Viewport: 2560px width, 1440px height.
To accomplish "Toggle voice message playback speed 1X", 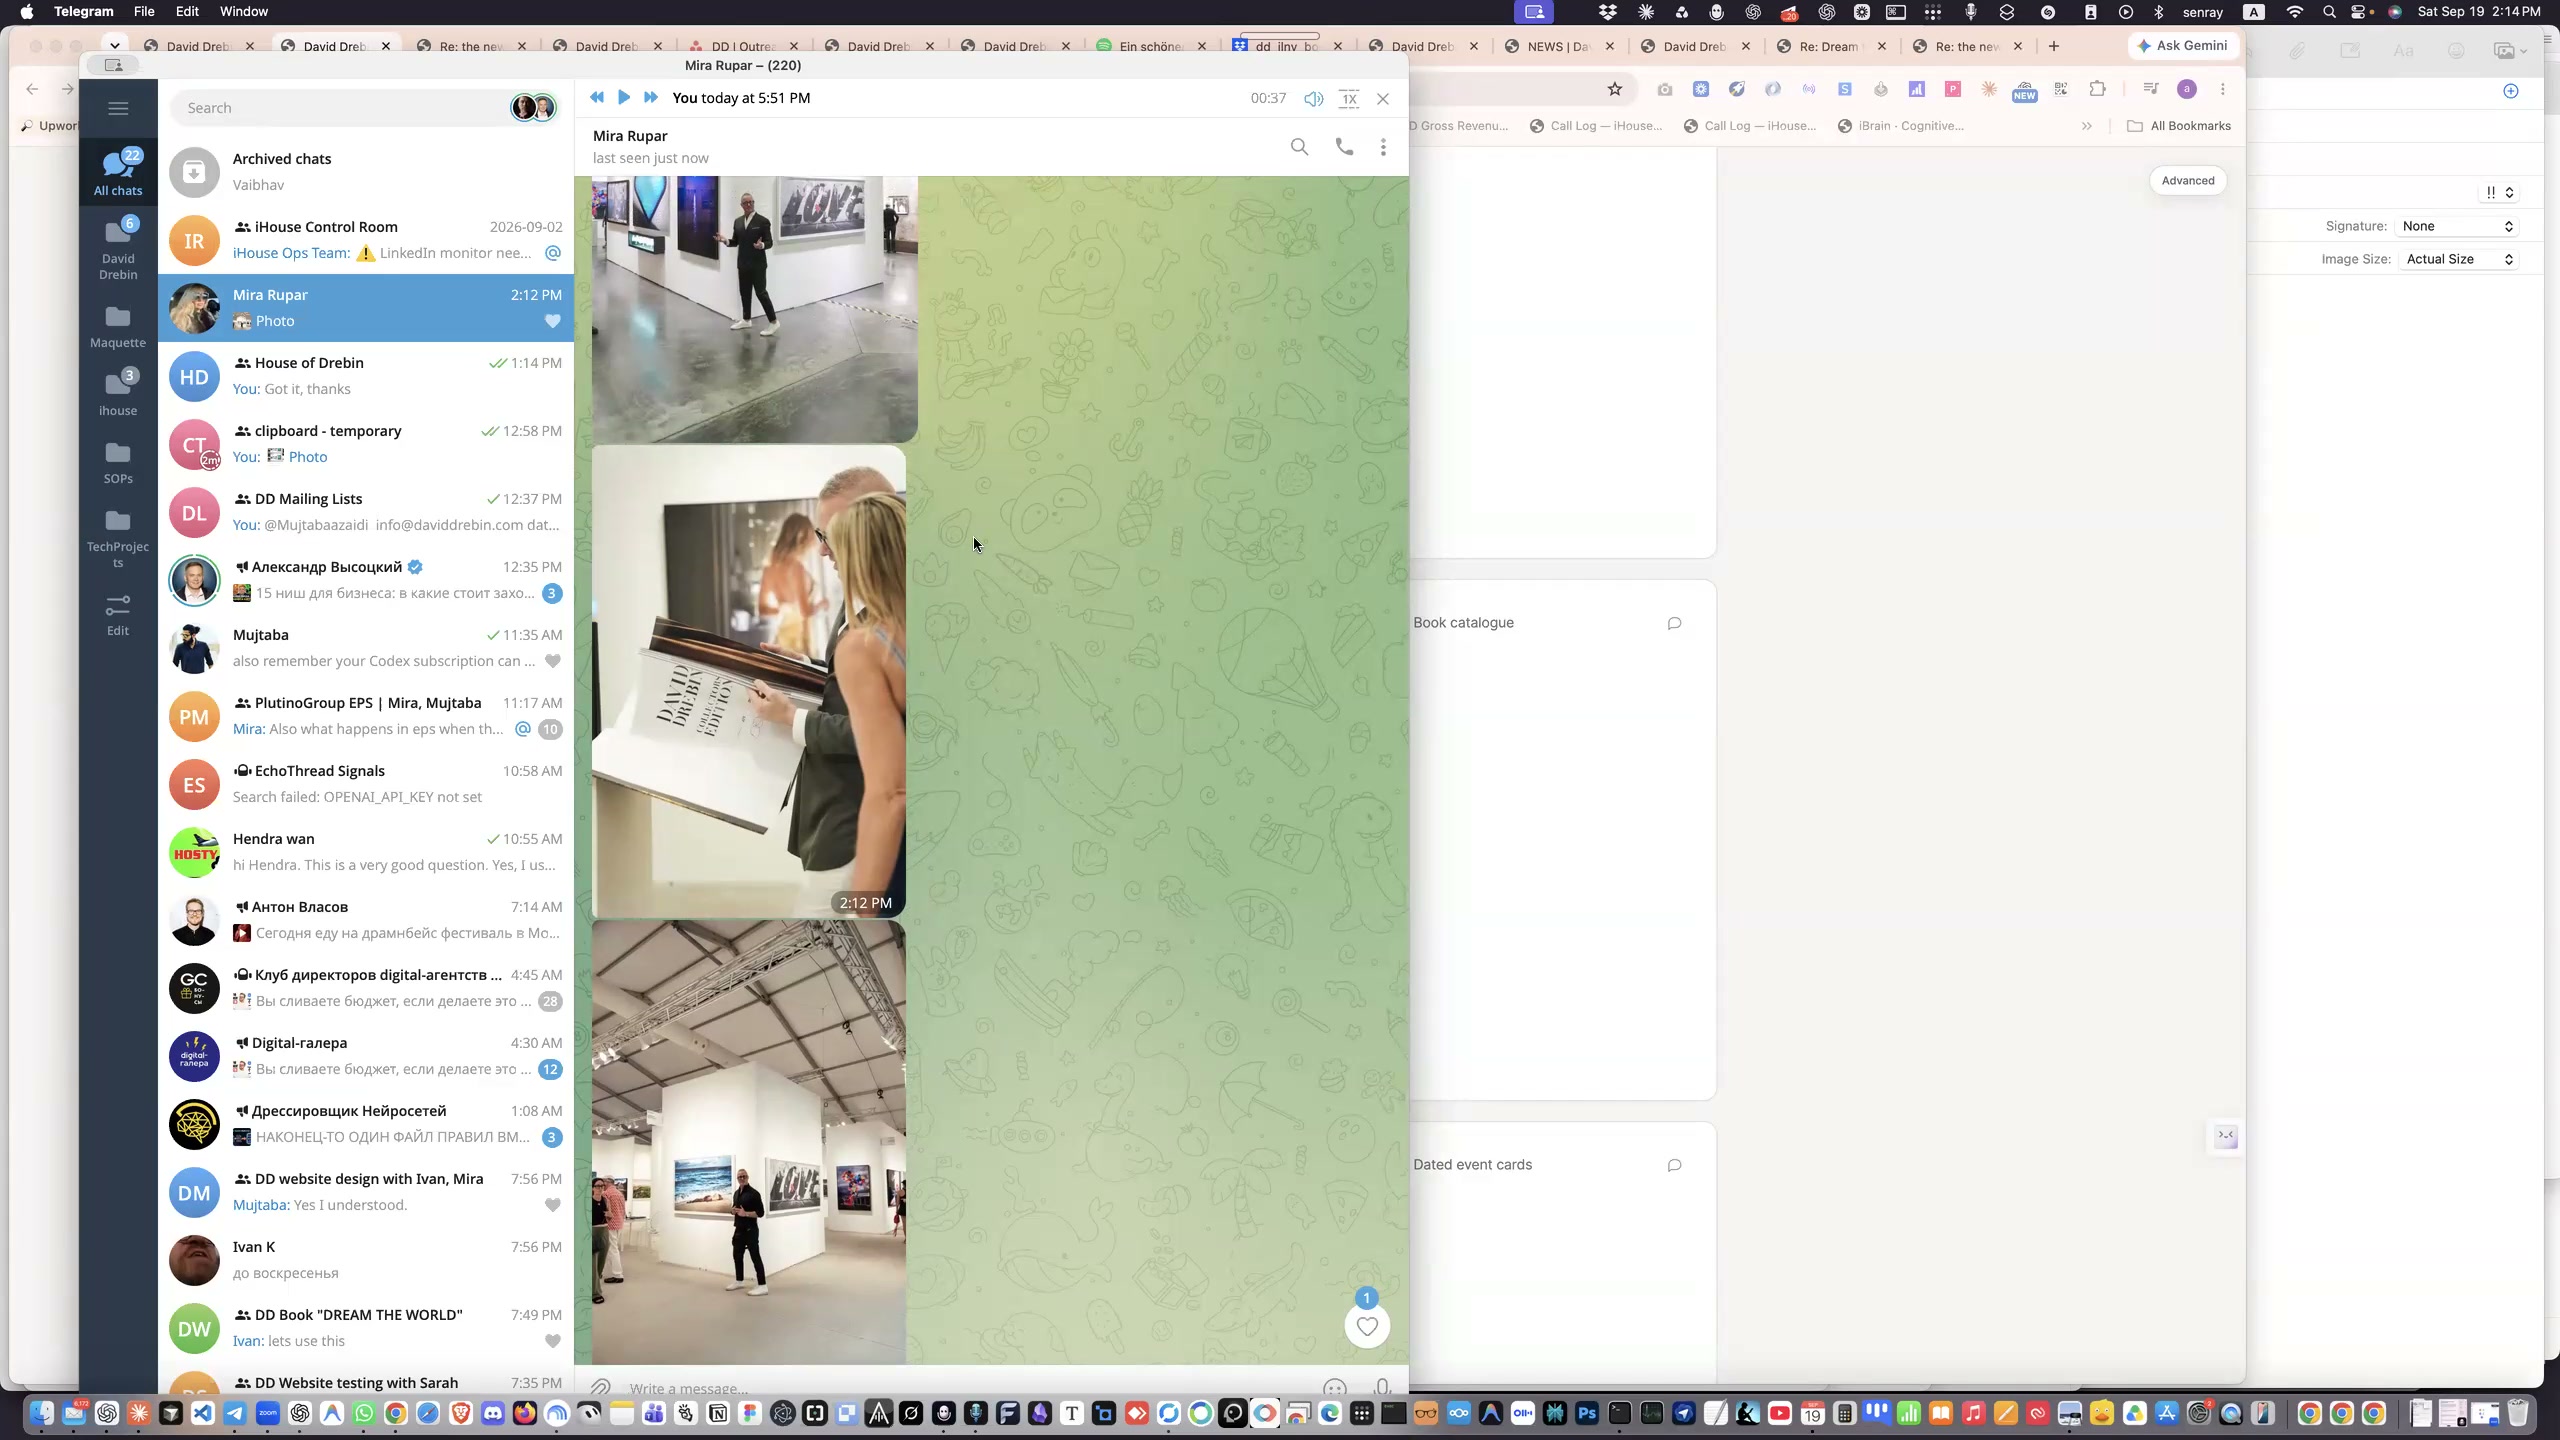I will click(x=1349, y=98).
